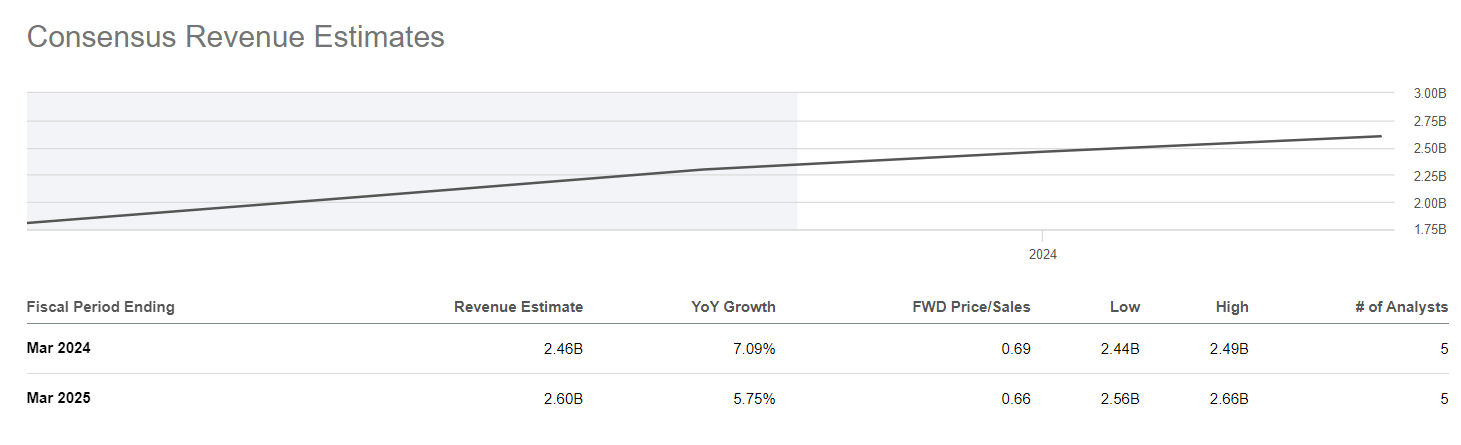Image resolution: width=1461 pixels, height=445 pixels.
Task: Click the 5.75% YoY growth value
Action: pyautogui.click(x=754, y=398)
